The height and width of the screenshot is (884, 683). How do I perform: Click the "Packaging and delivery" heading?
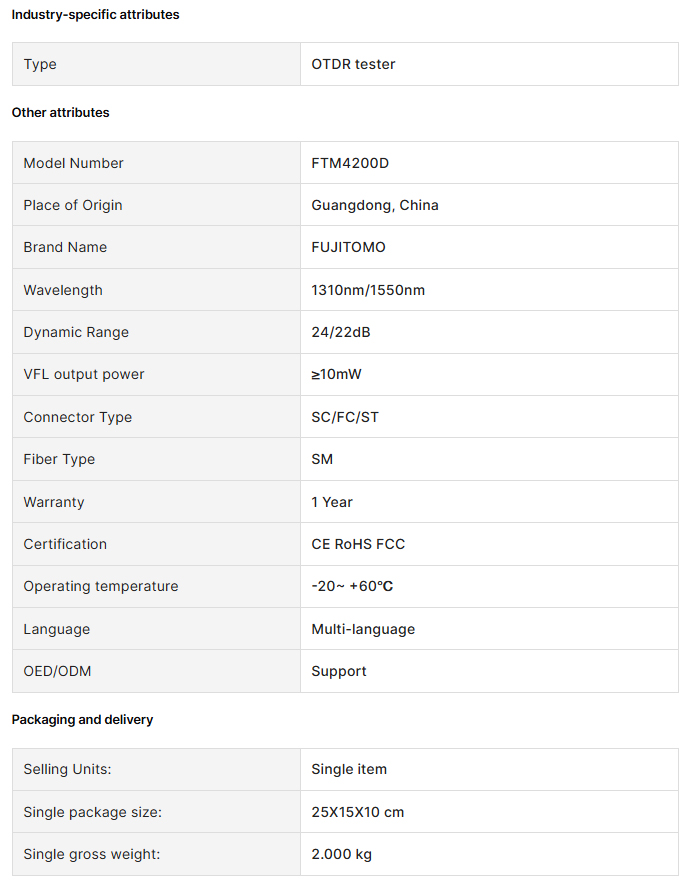(82, 720)
